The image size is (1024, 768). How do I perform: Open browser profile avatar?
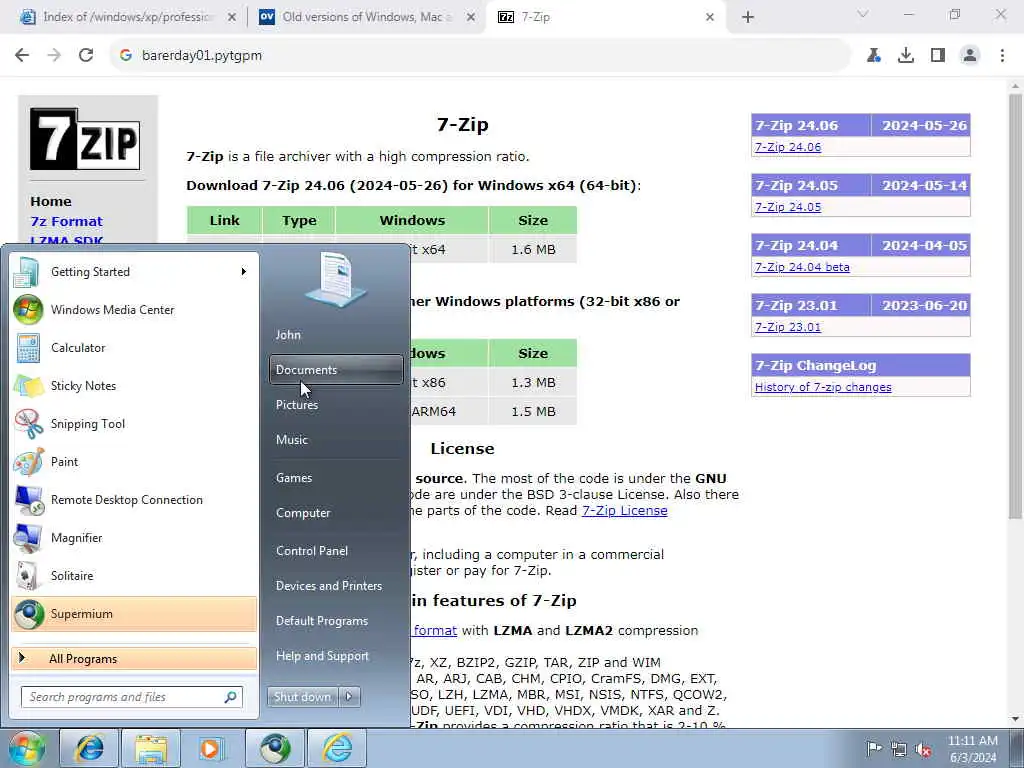pos(970,56)
